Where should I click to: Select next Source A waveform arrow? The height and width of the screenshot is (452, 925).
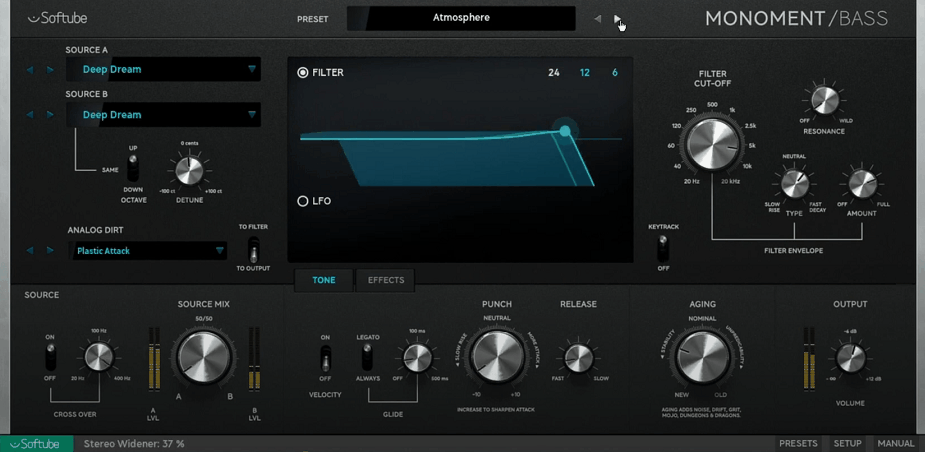coord(50,70)
